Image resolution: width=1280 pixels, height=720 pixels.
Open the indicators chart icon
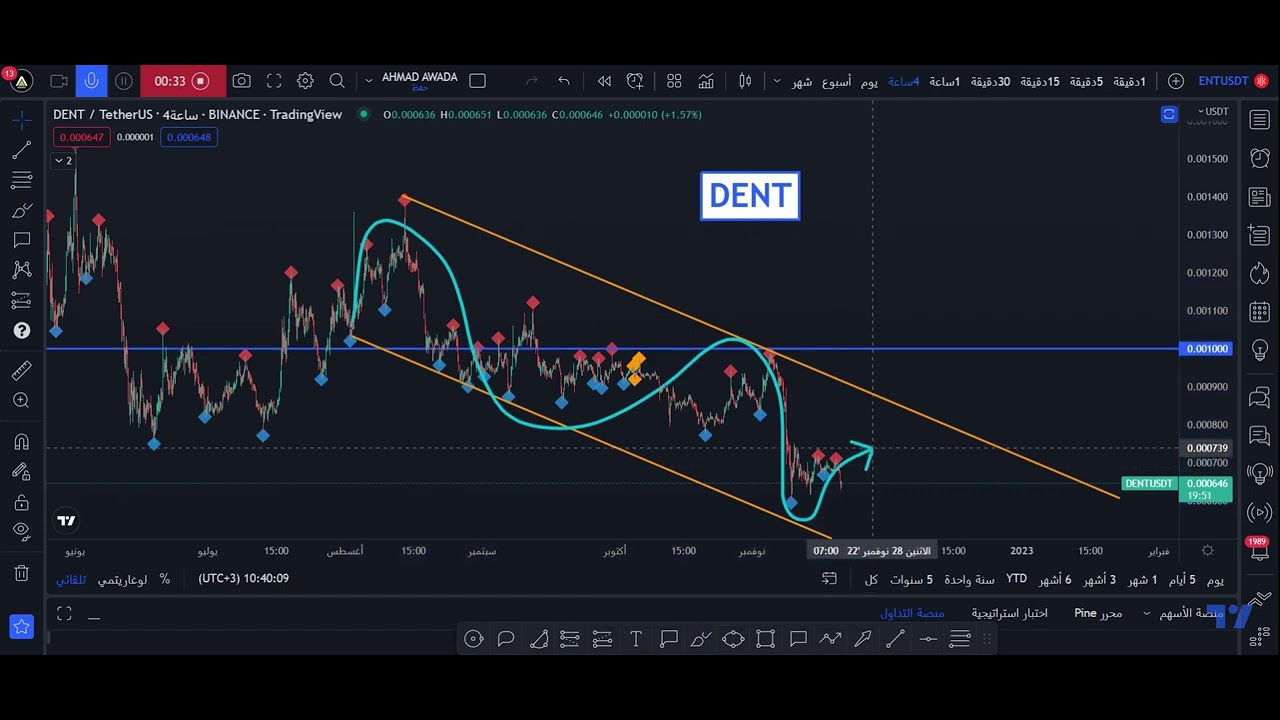click(x=706, y=81)
